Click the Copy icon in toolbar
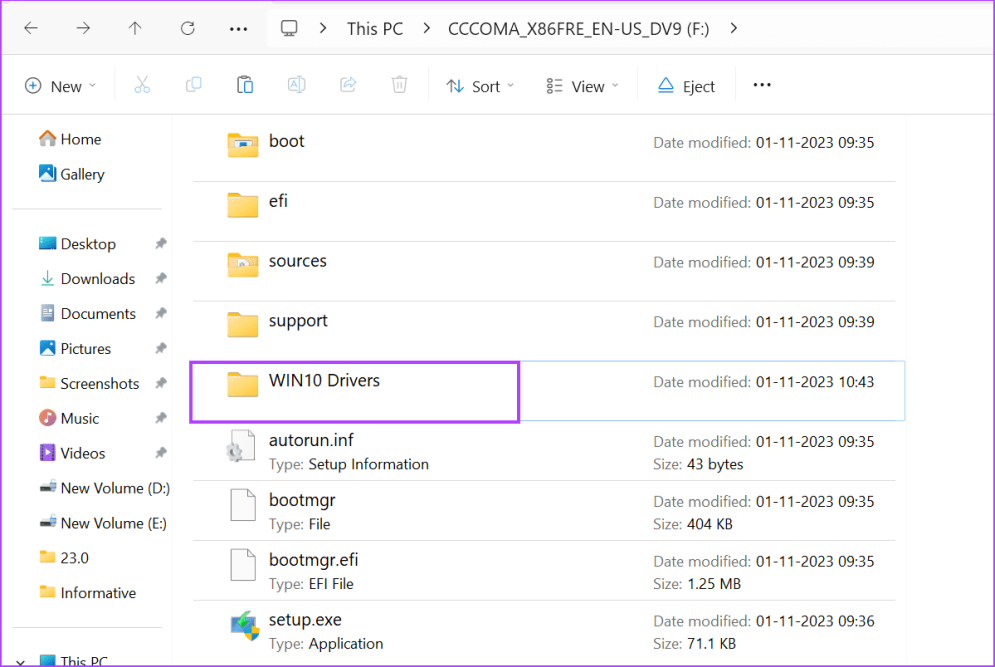Viewport: 995px width, 667px height. point(194,86)
